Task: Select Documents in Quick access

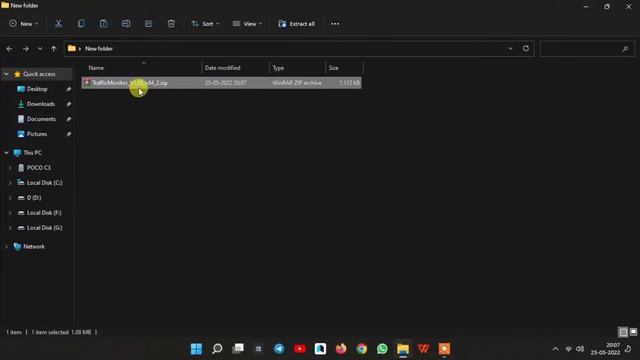Action: (41, 119)
